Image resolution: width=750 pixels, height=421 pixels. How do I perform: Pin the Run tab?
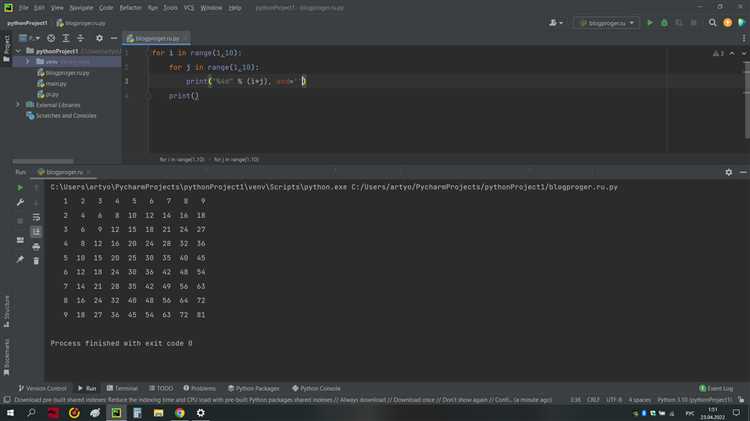coord(20,260)
